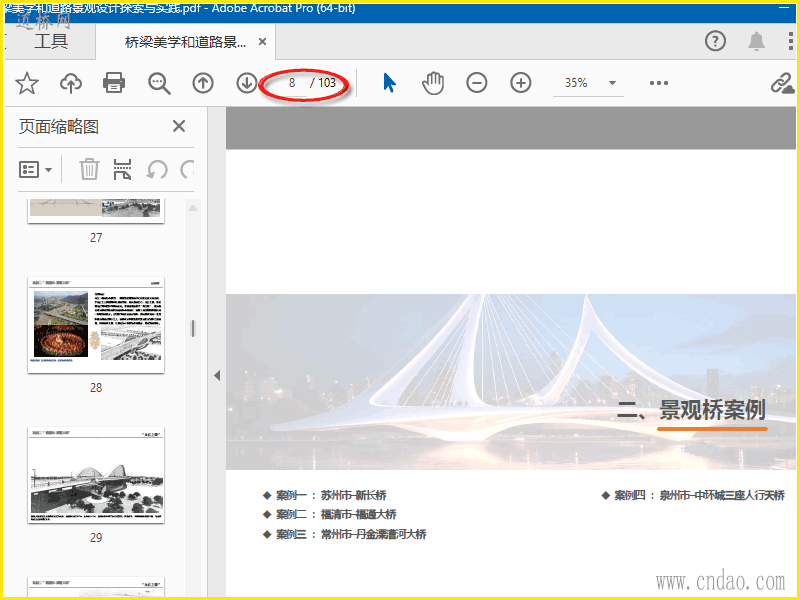Delete the selected pages with the trash icon
Viewport: 800px width, 600px height.
point(89,169)
